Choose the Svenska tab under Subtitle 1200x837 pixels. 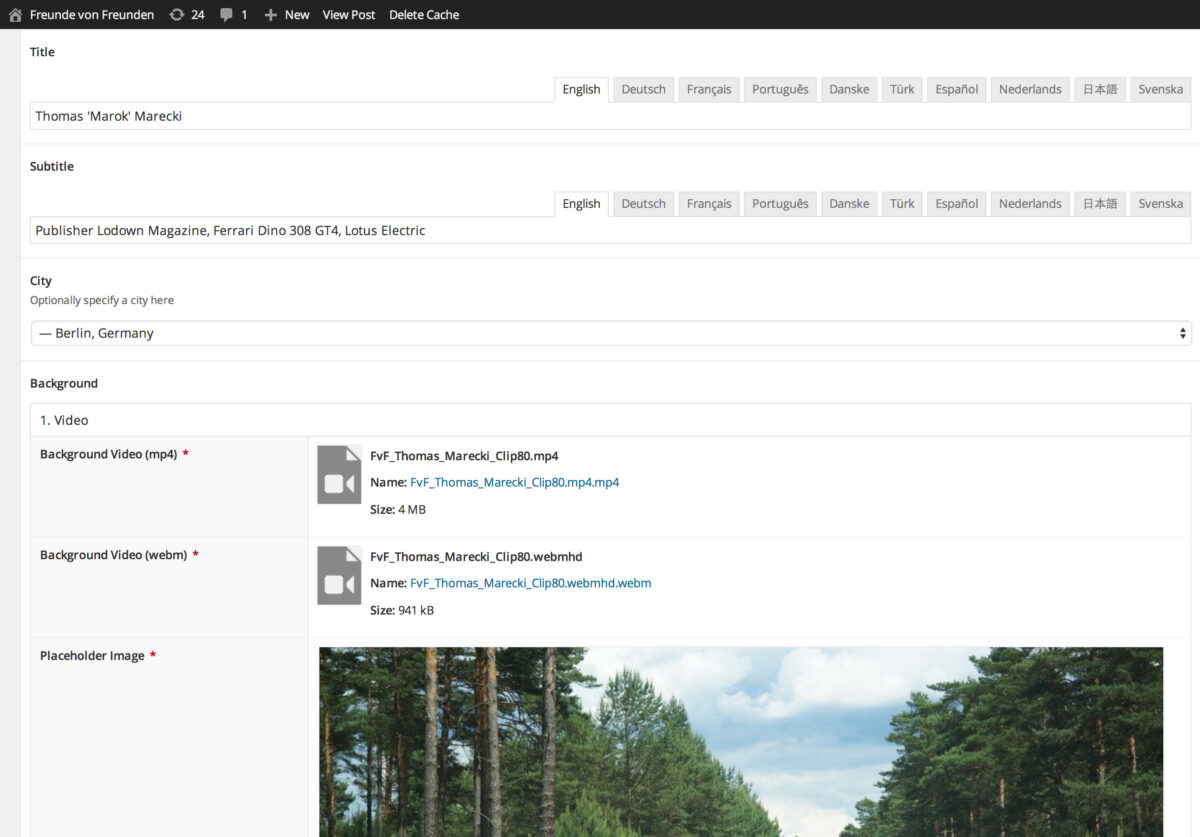[x=1160, y=203]
